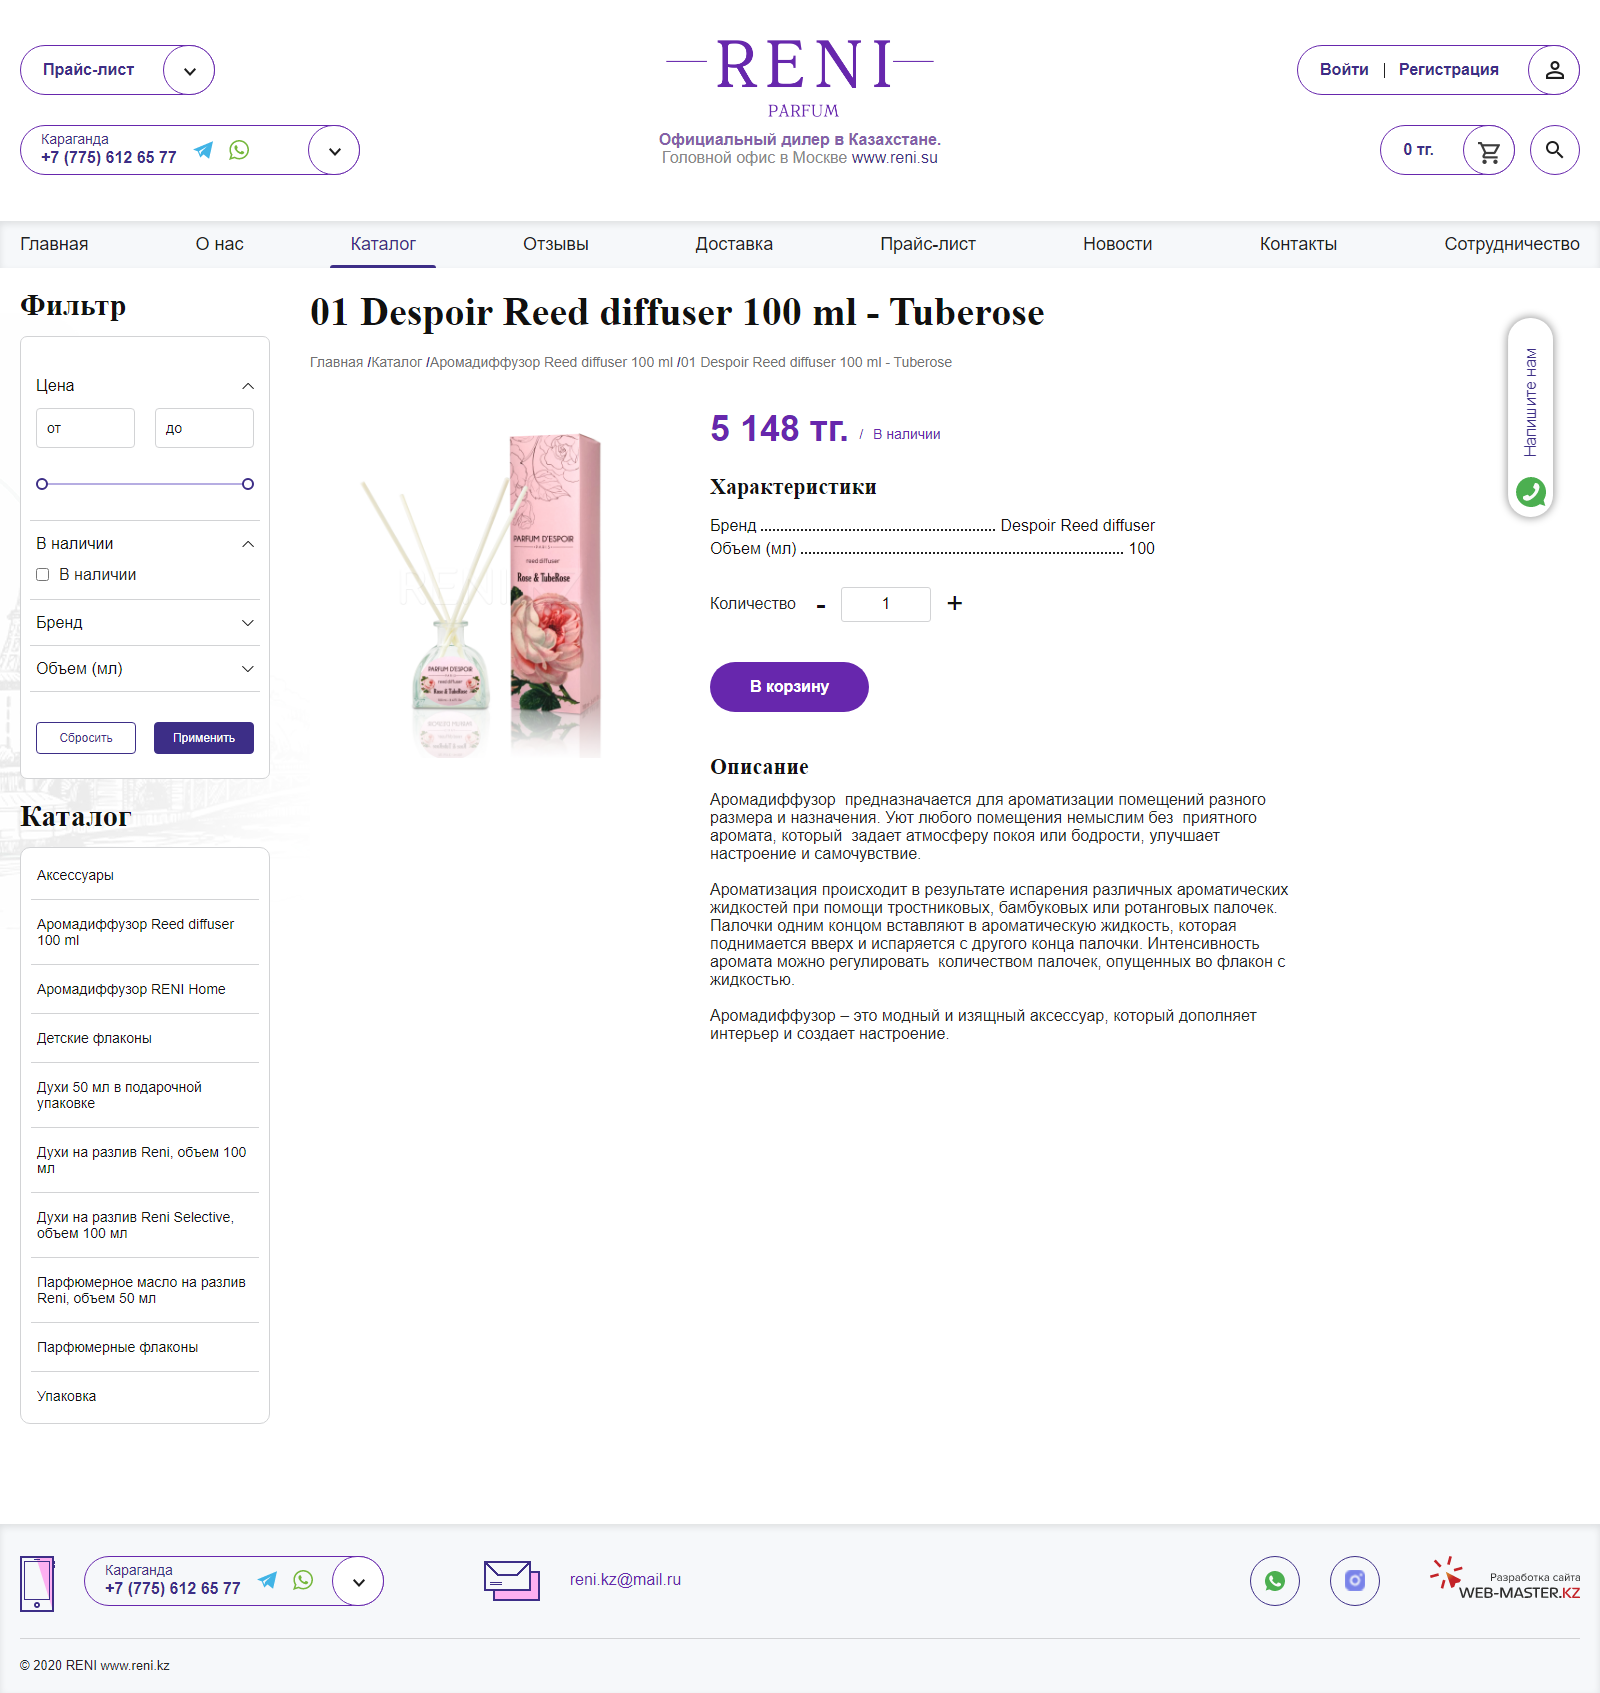
Task: Open 'О нас' navigation item
Action: tap(219, 244)
